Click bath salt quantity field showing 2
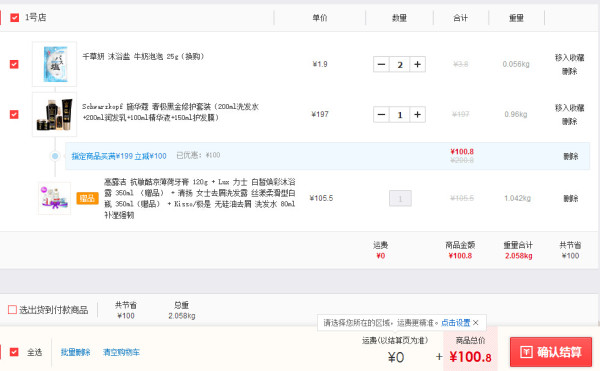600x371 pixels. point(399,64)
